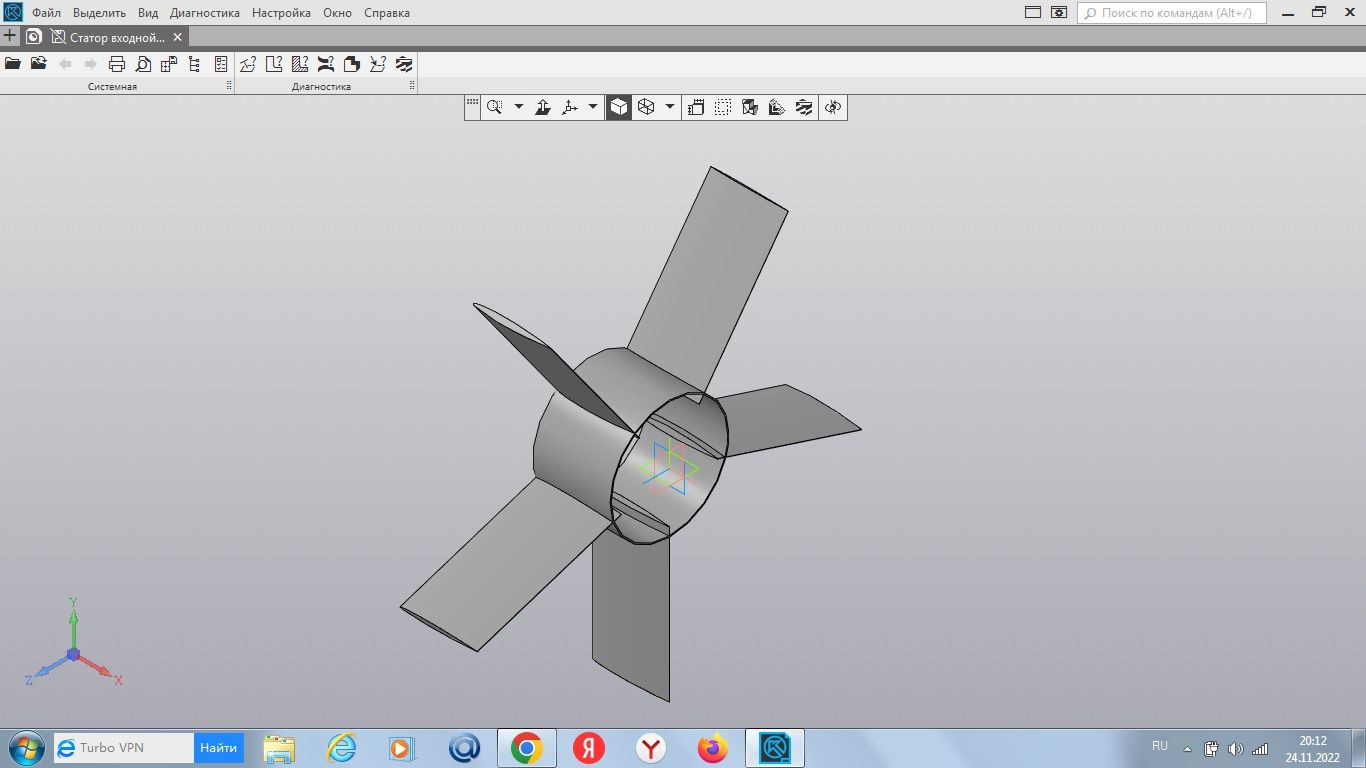Click the section view icon in view toolbar
Viewport: 1366px width, 768px height.
[x=750, y=107]
